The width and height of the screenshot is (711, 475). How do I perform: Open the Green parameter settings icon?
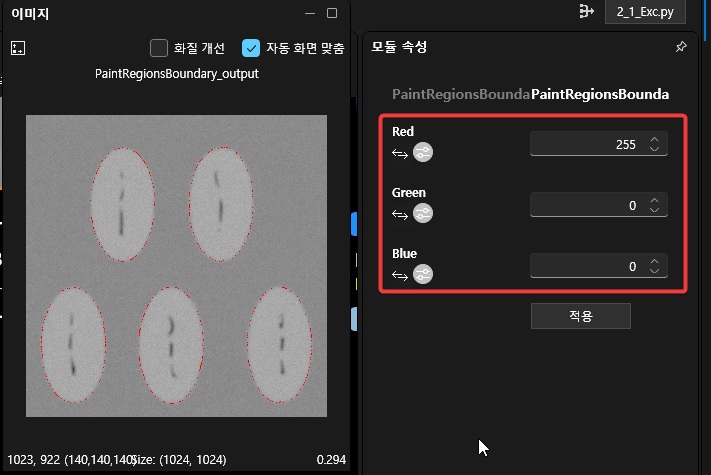click(423, 213)
